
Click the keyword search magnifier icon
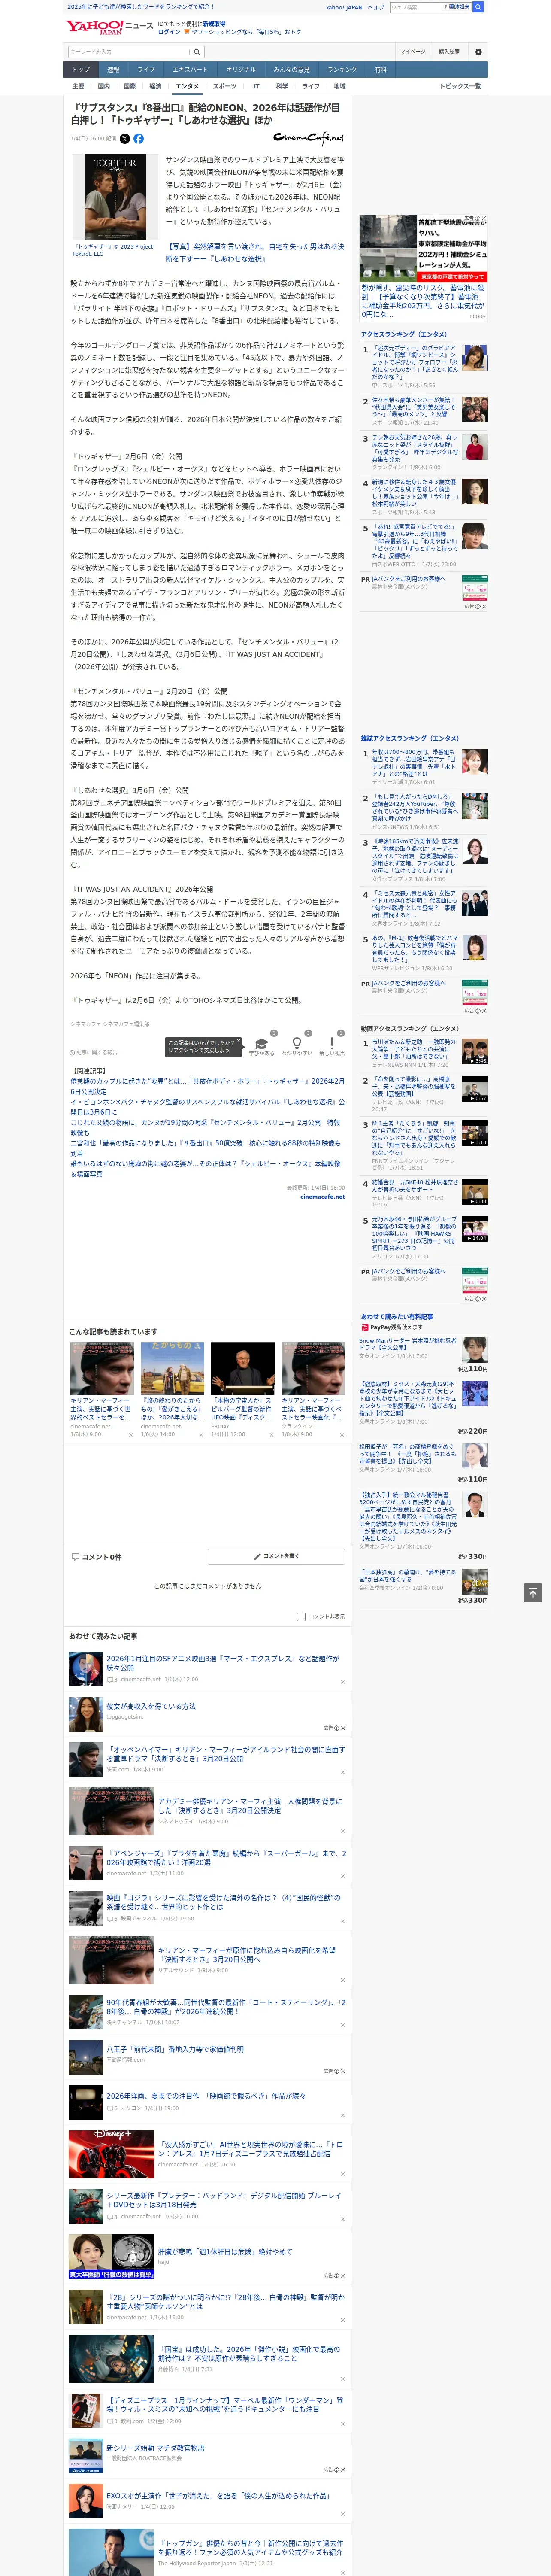point(197,52)
